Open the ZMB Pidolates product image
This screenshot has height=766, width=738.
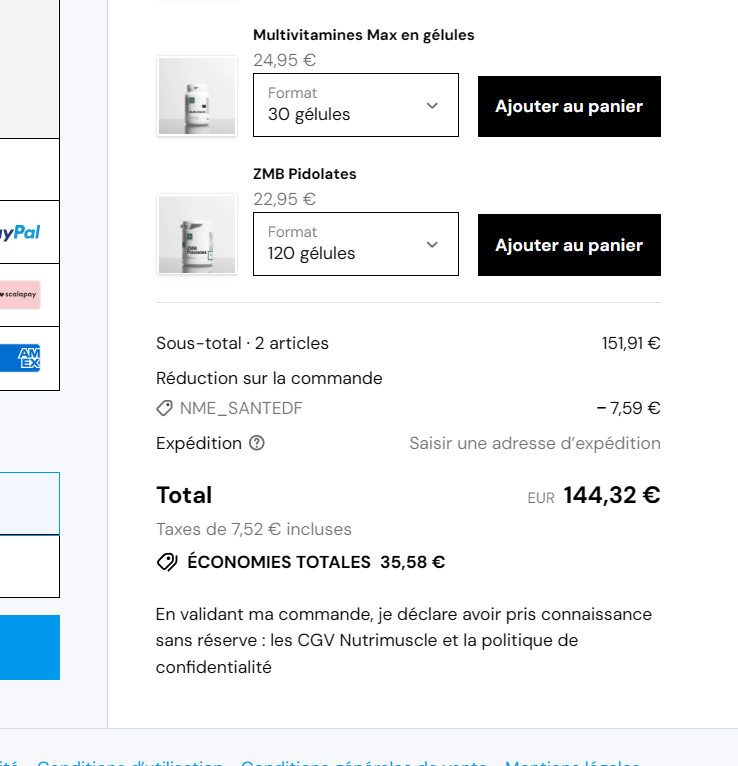pyautogui.click(x=197, y=235)
